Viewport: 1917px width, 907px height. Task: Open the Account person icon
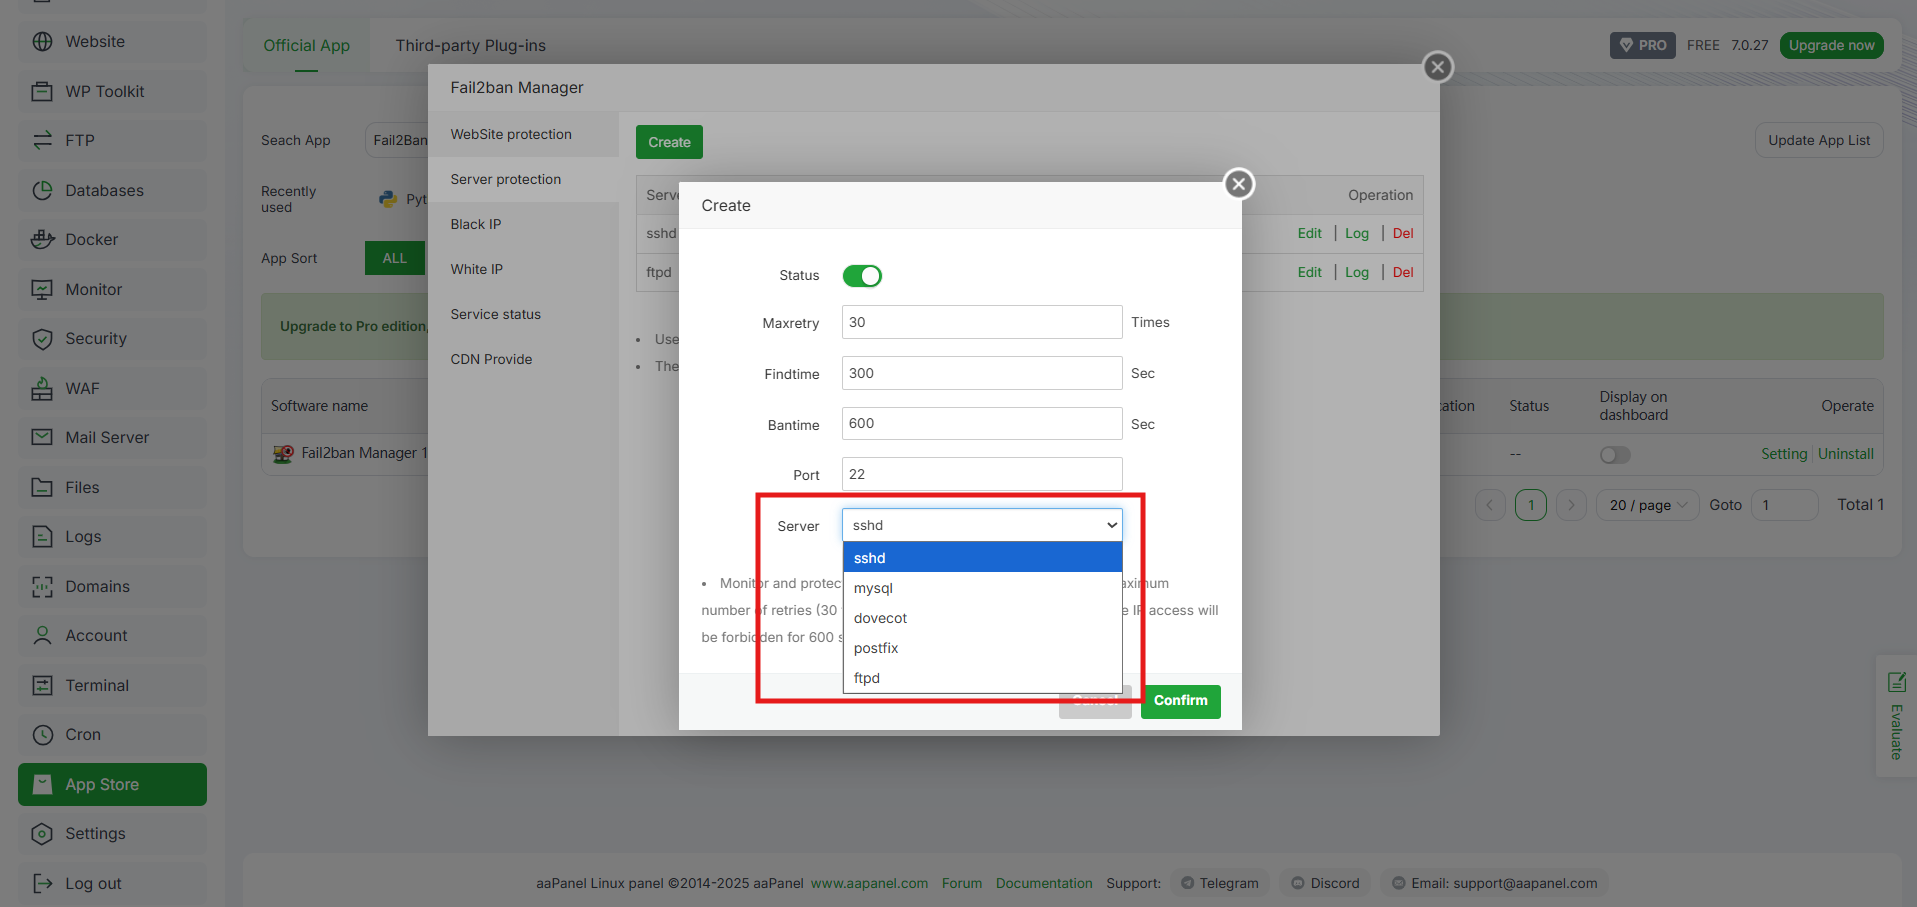(42, 636)
